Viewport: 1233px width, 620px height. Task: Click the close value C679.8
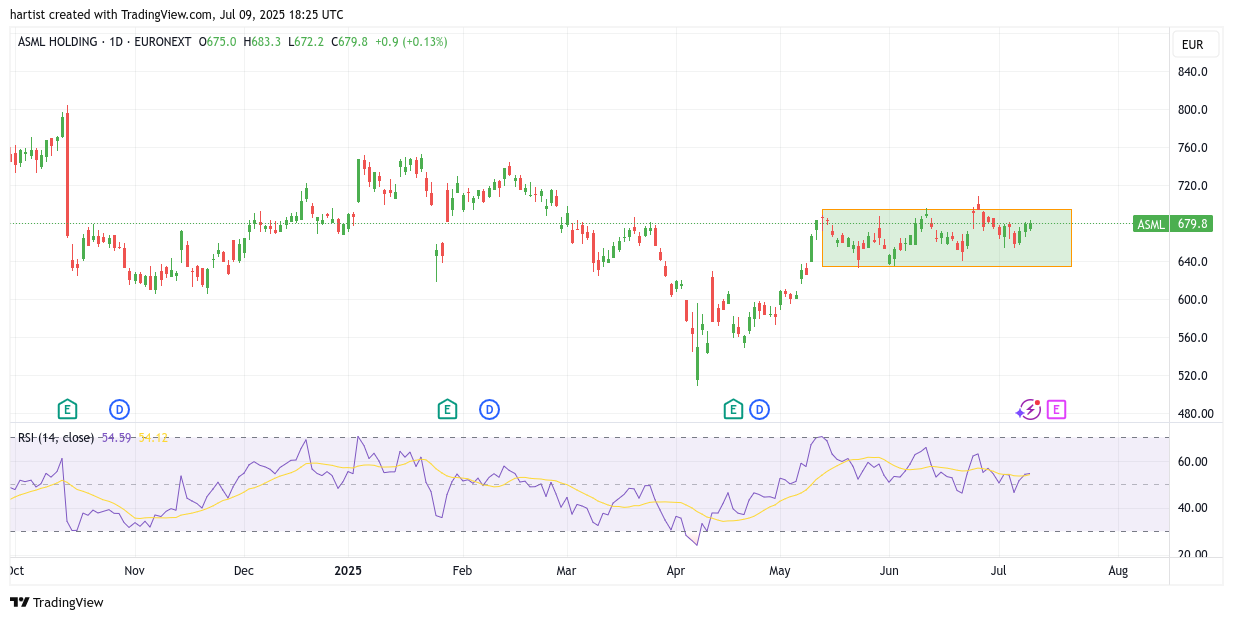[349, 42]
